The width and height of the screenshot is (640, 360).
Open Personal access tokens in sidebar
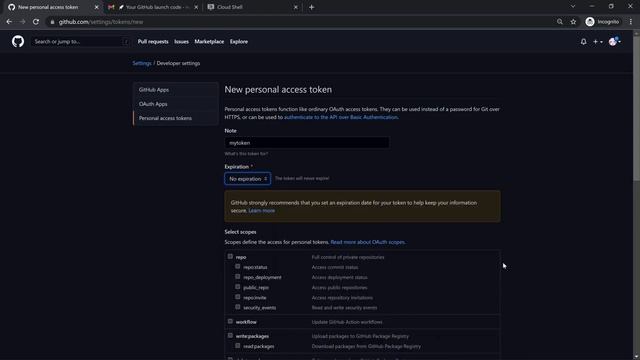176,118
